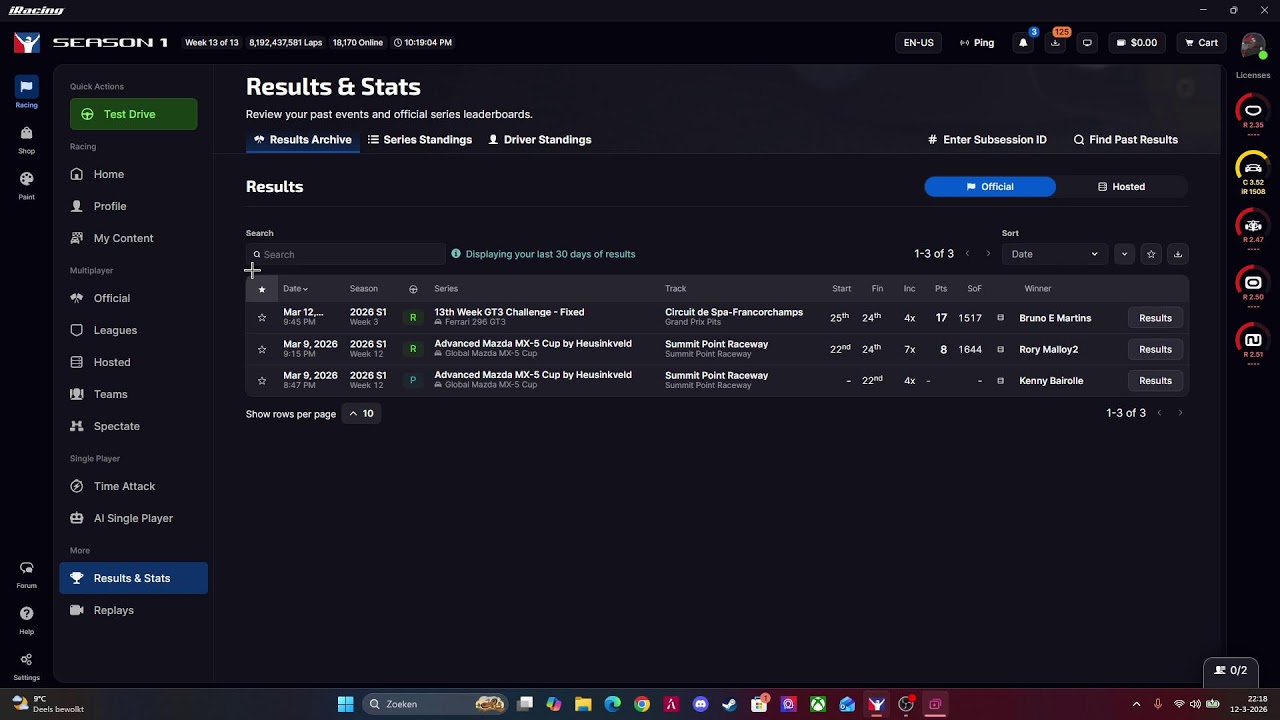Click Enter Subsession ID
Image resolution: width=1280 pixels, height=720 pixels.
[x=987, y=140]
